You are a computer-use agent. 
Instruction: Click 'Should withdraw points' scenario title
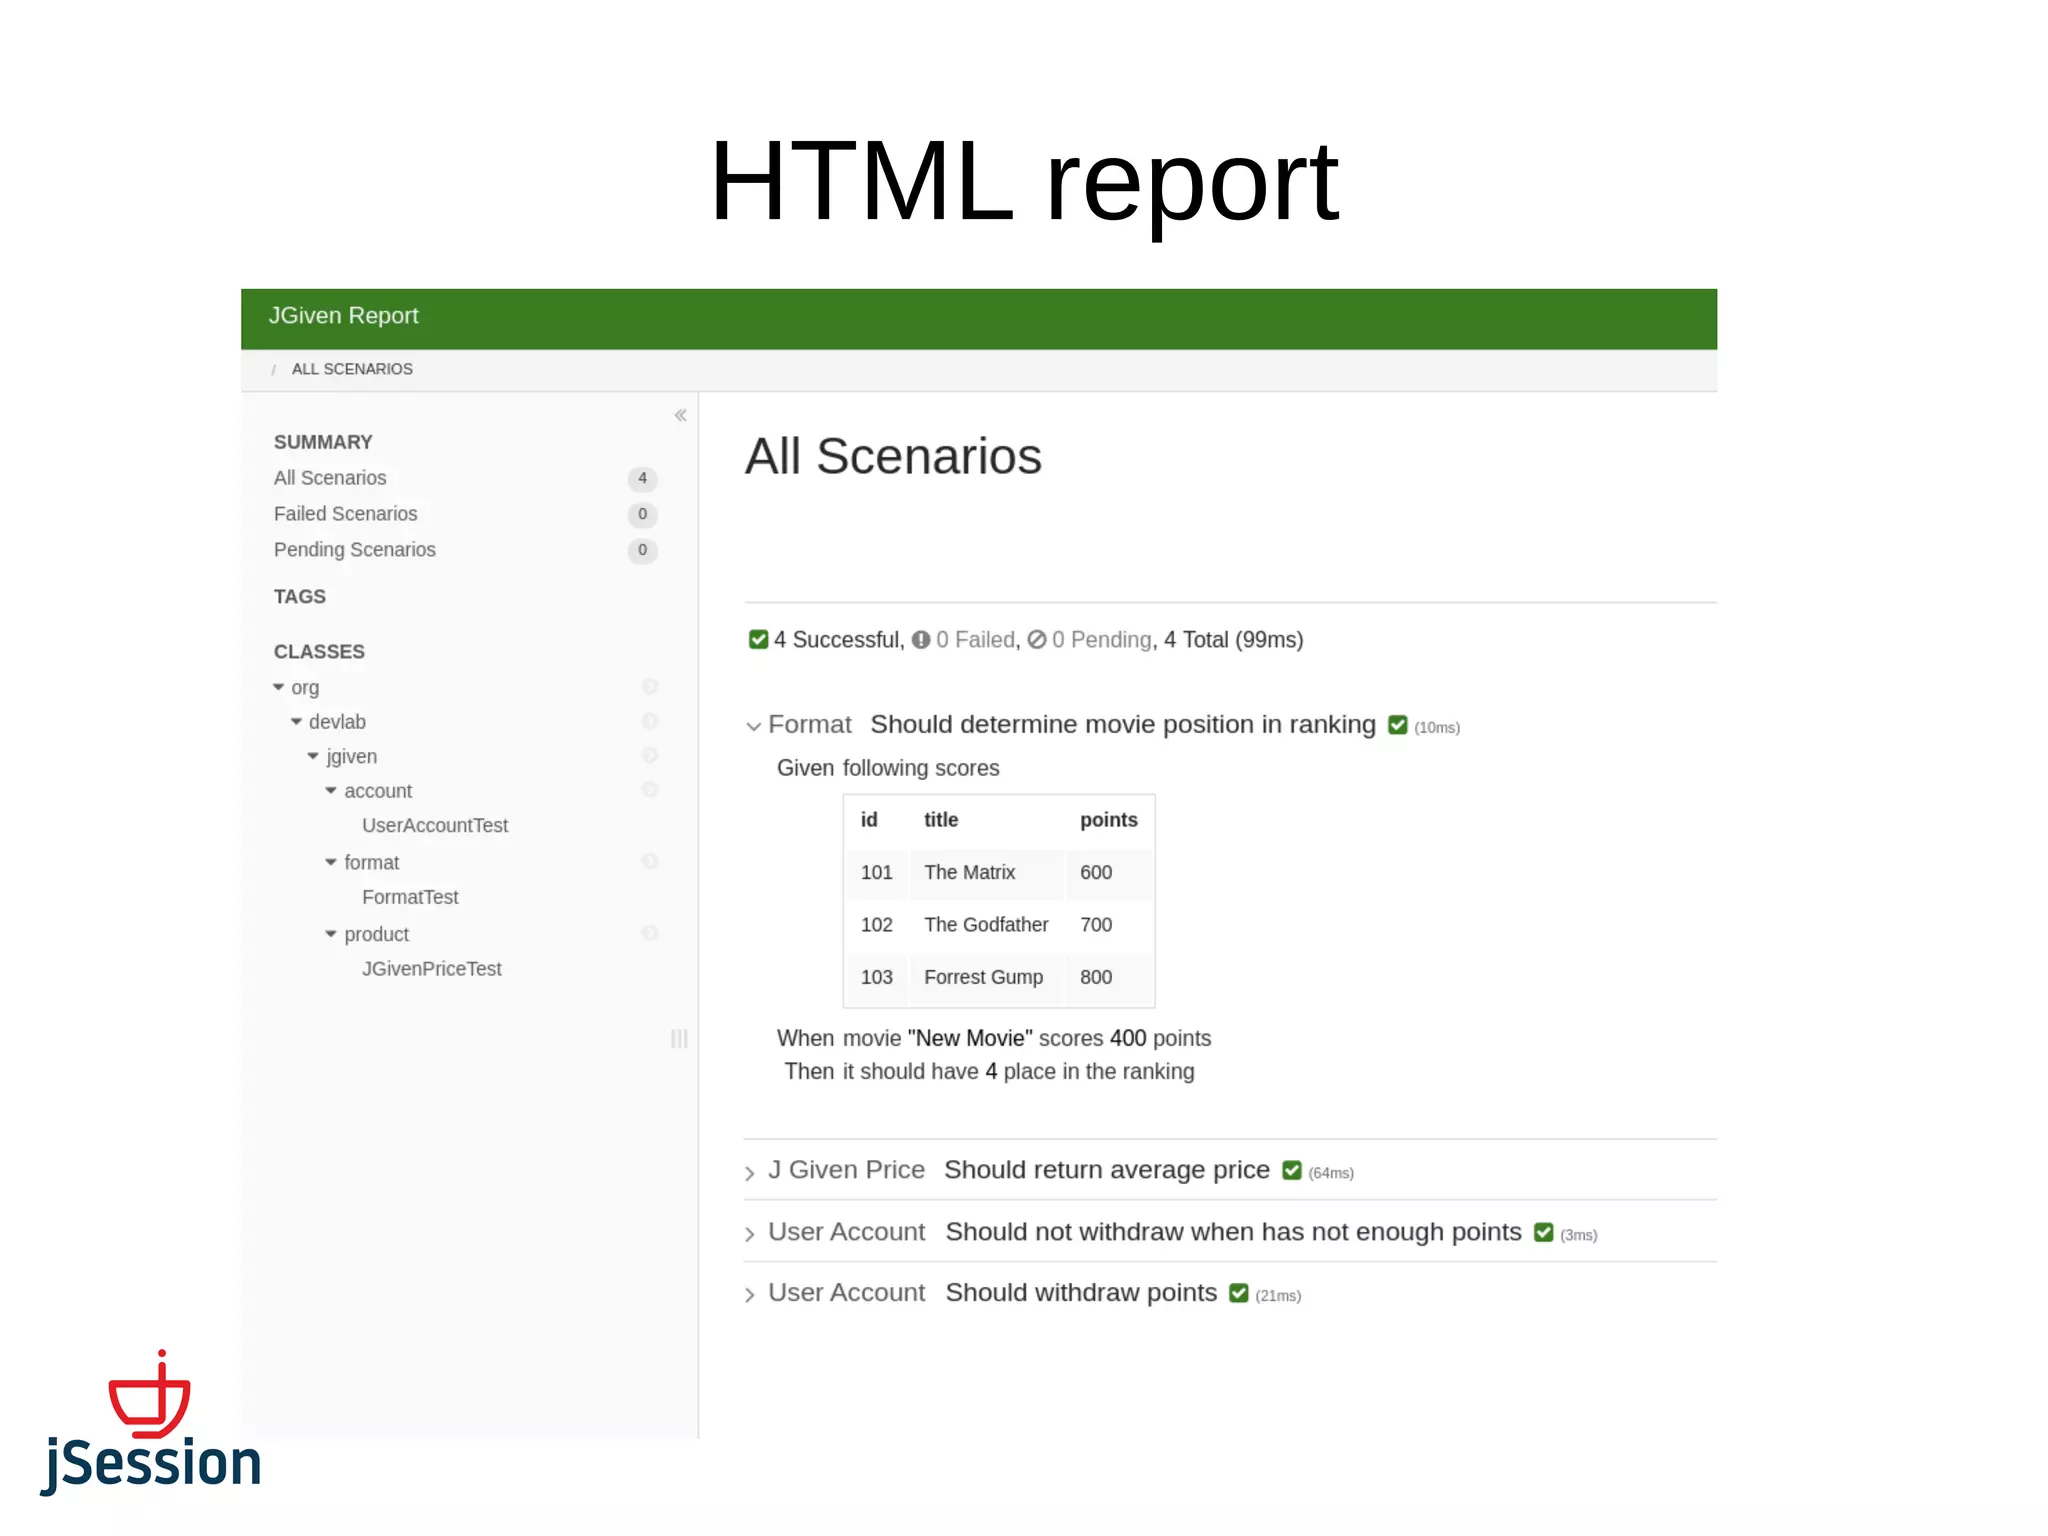[x=1081, y=1293]
